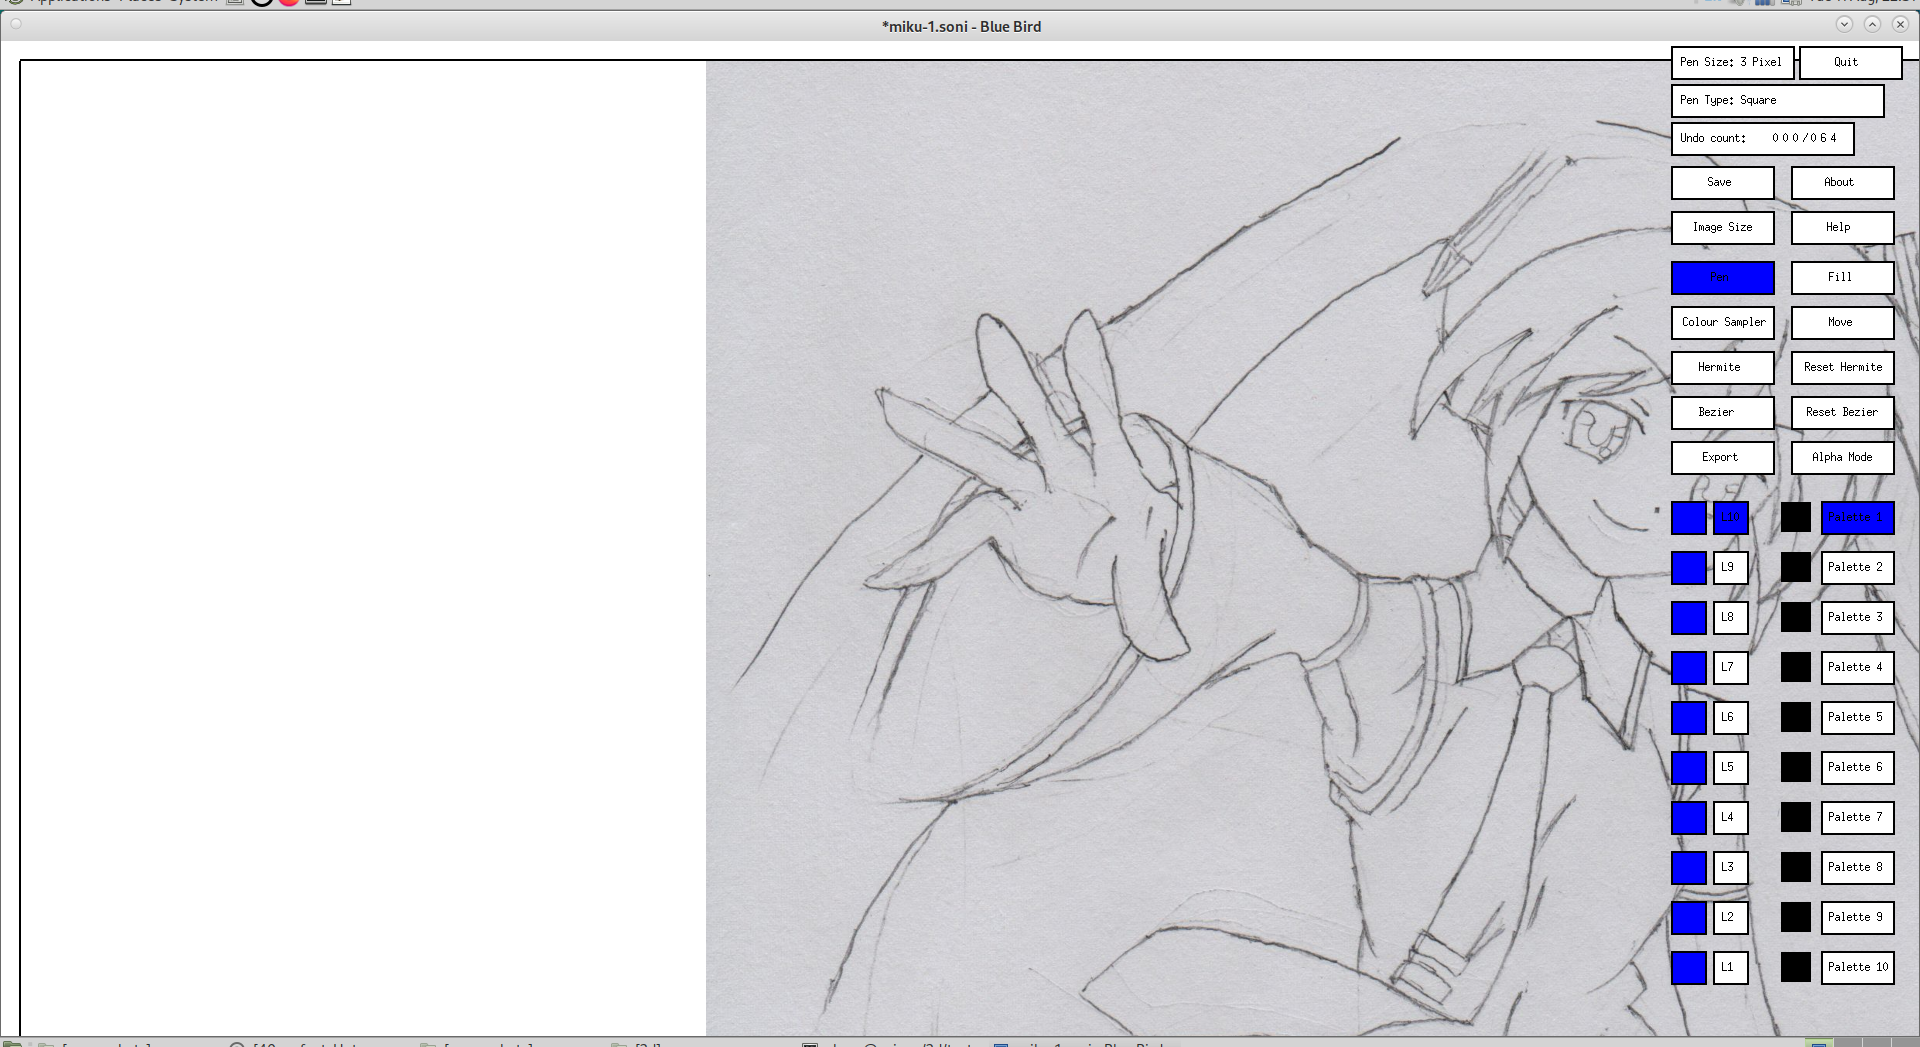Screen dimensions: 1920x1047
Task: Click the black swatch beside Palette 2
Action: click(1796, 568)
